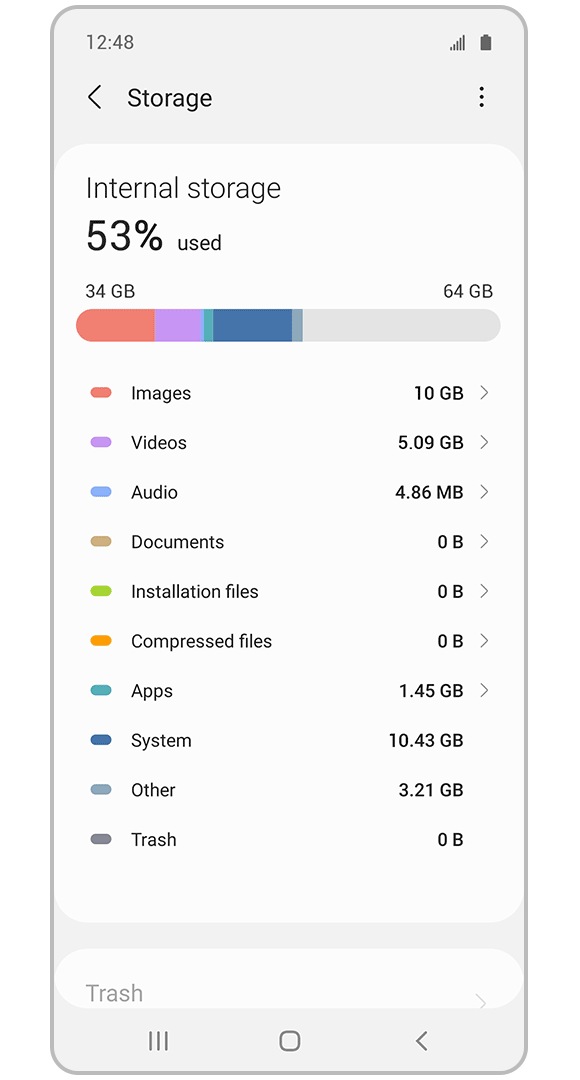Image resolution: width=580 pixels, height=1080 pixels.
Task: Click the Installation files category color dot
Action: pyautogui.click(x=102, y=591)
